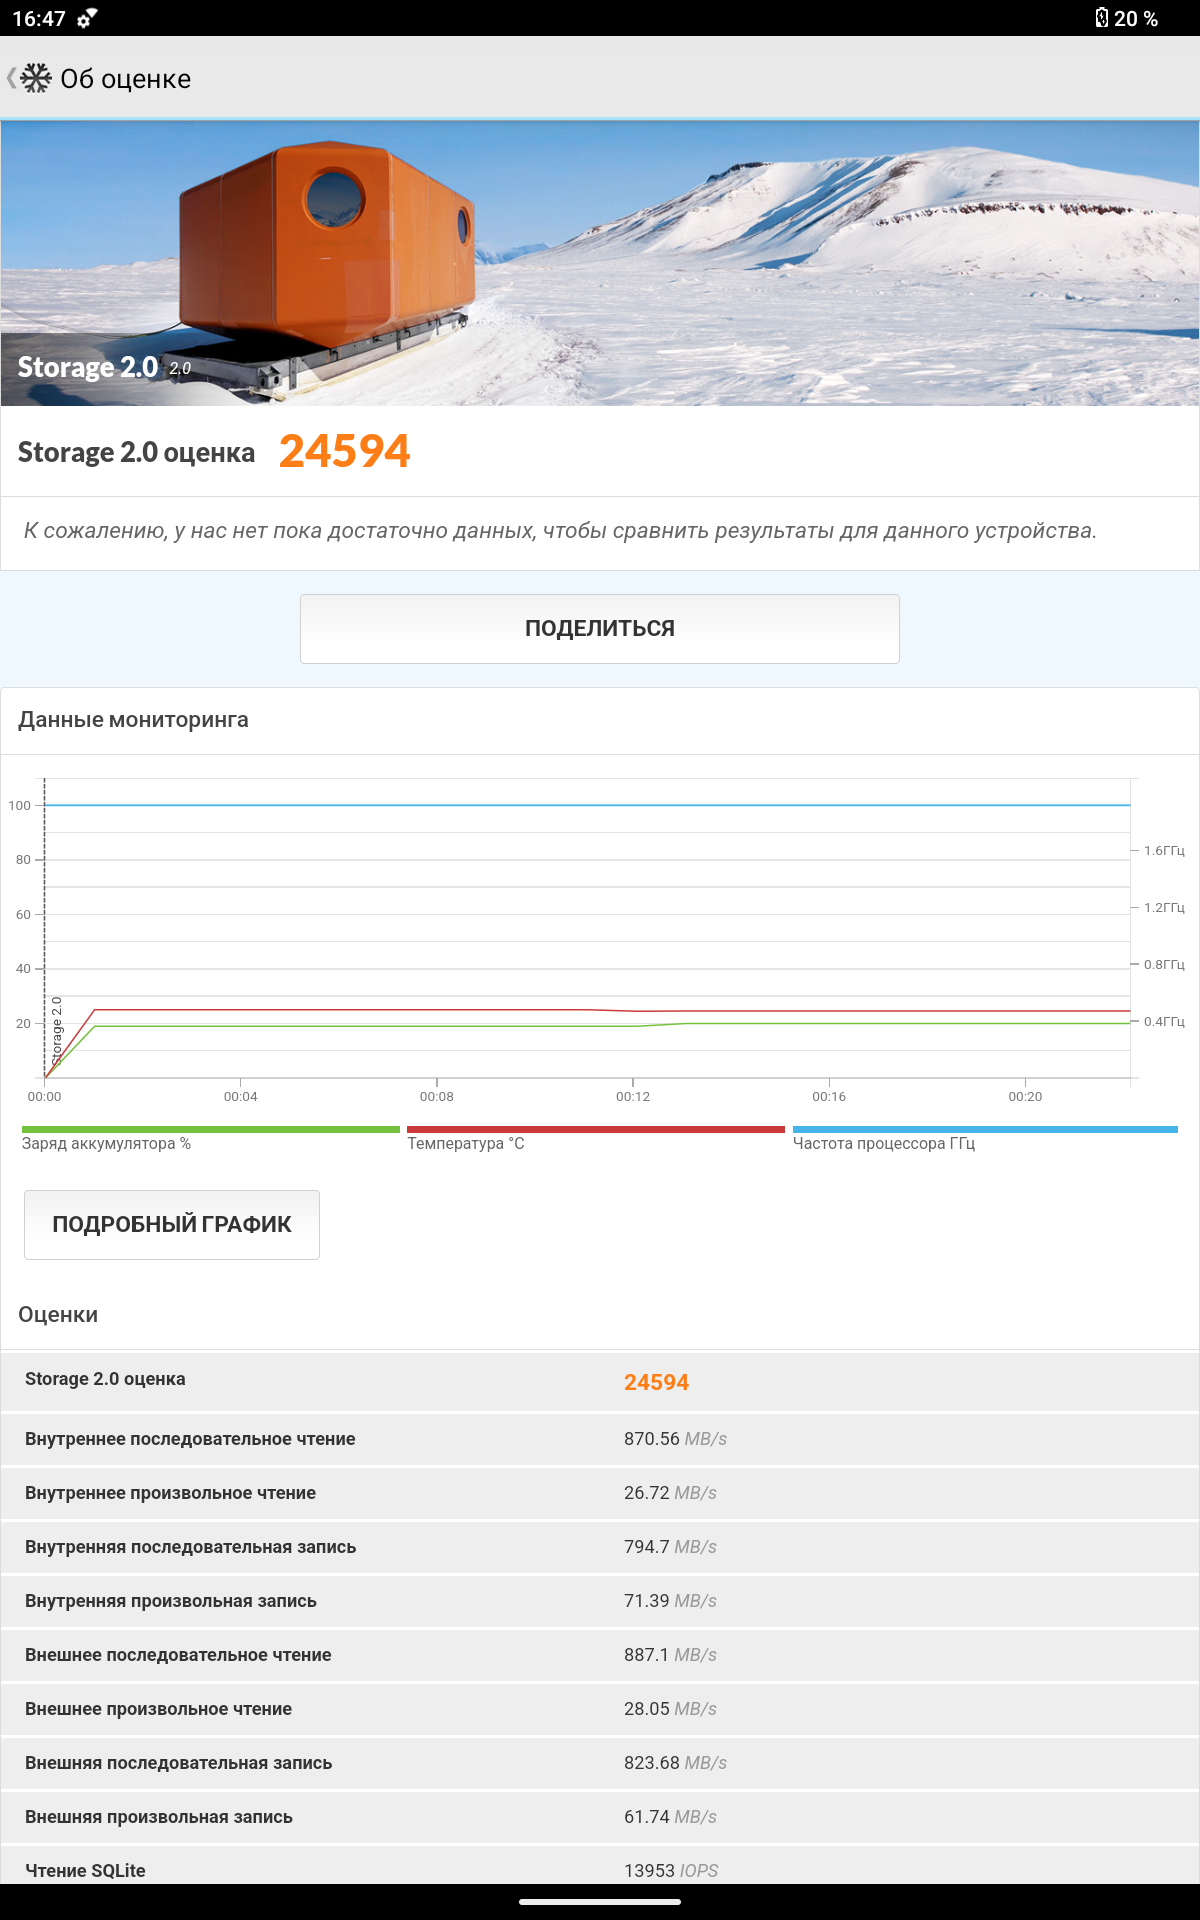Screen dimensions: 1200x1920
Task: Tap the Storage 2.0 banner image
Action: coord(600,263)
